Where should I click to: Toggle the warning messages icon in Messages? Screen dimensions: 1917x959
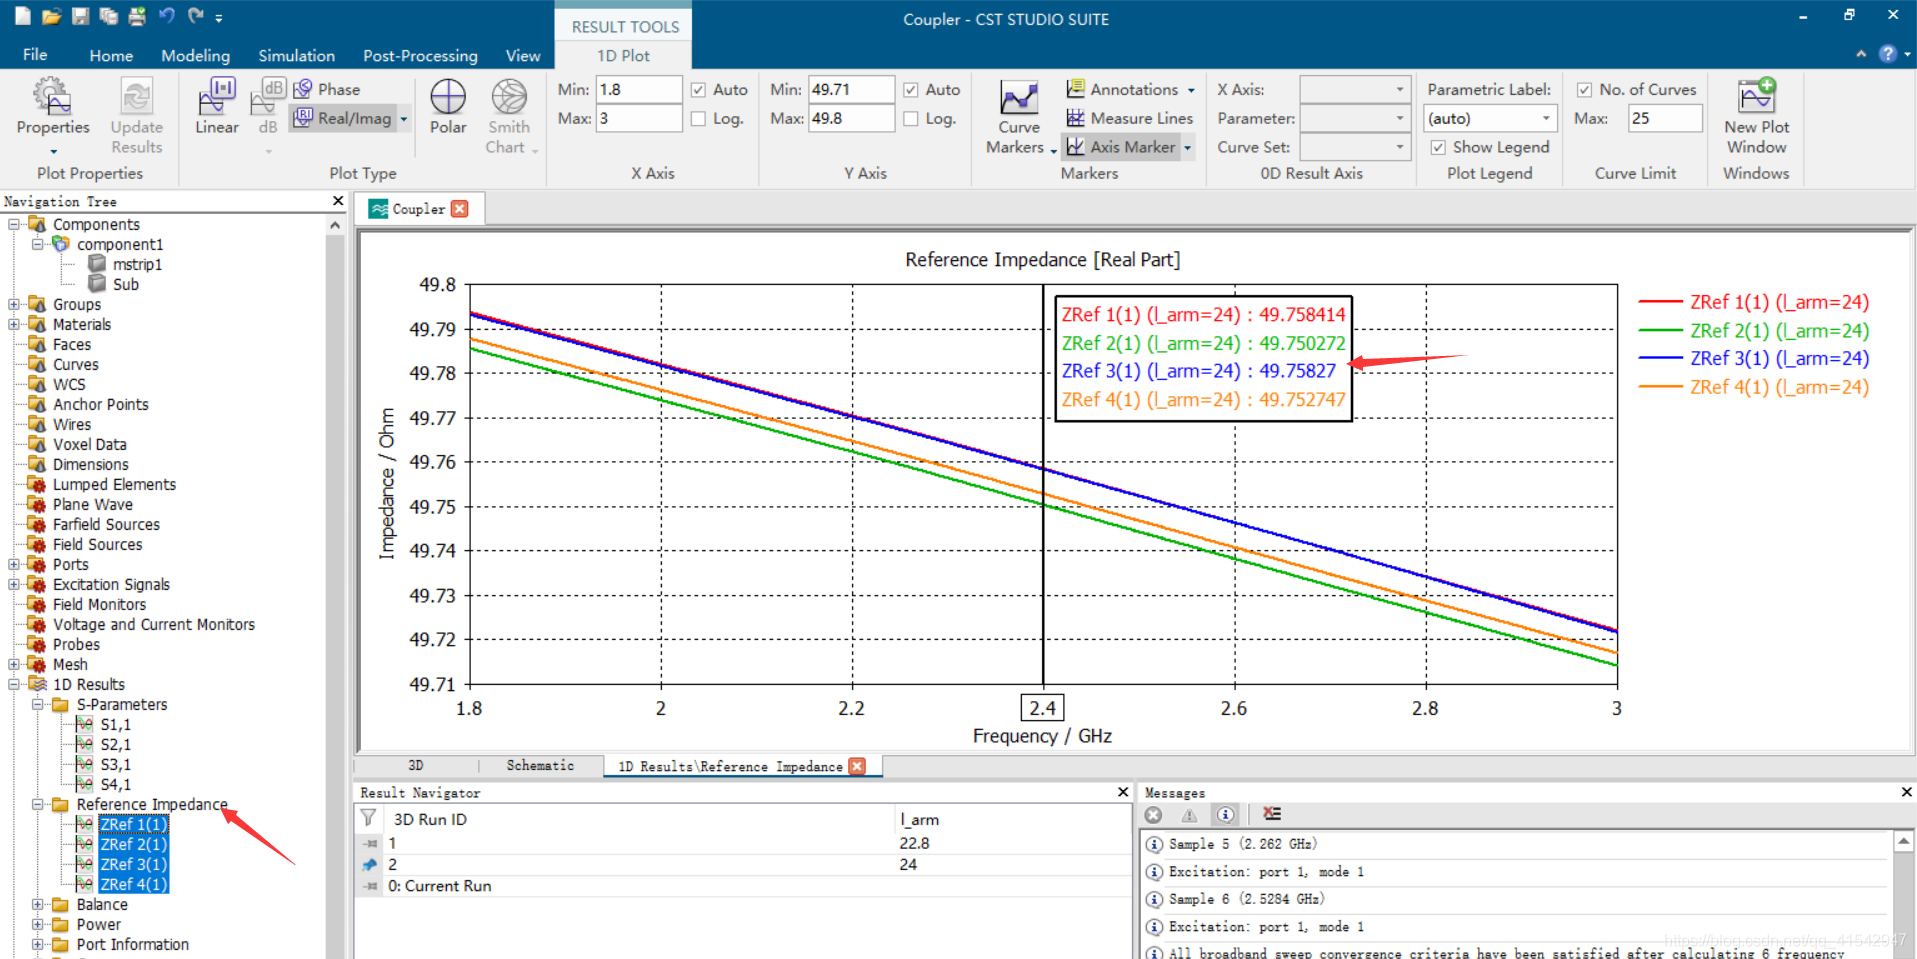click(x=1189, y=814)
